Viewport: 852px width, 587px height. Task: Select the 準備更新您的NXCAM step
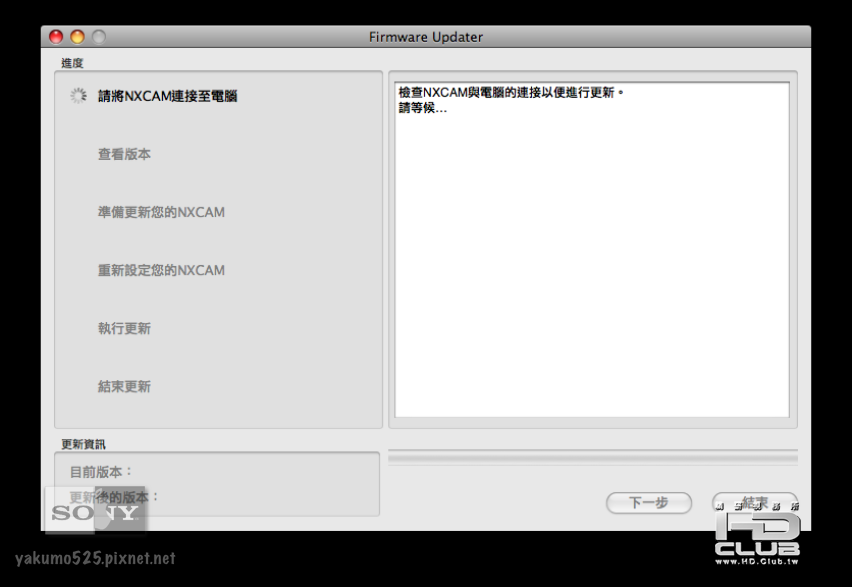tap(161, 213)
